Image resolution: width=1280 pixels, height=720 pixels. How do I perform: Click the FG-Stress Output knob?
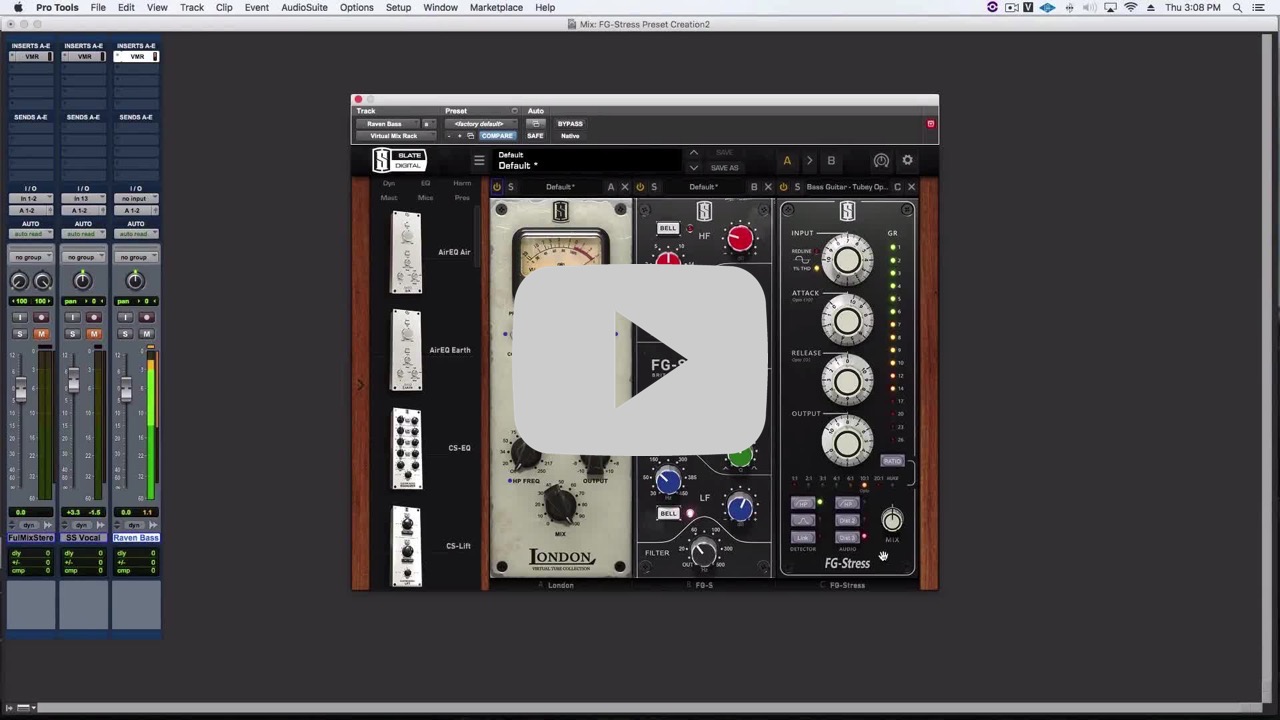847,441
